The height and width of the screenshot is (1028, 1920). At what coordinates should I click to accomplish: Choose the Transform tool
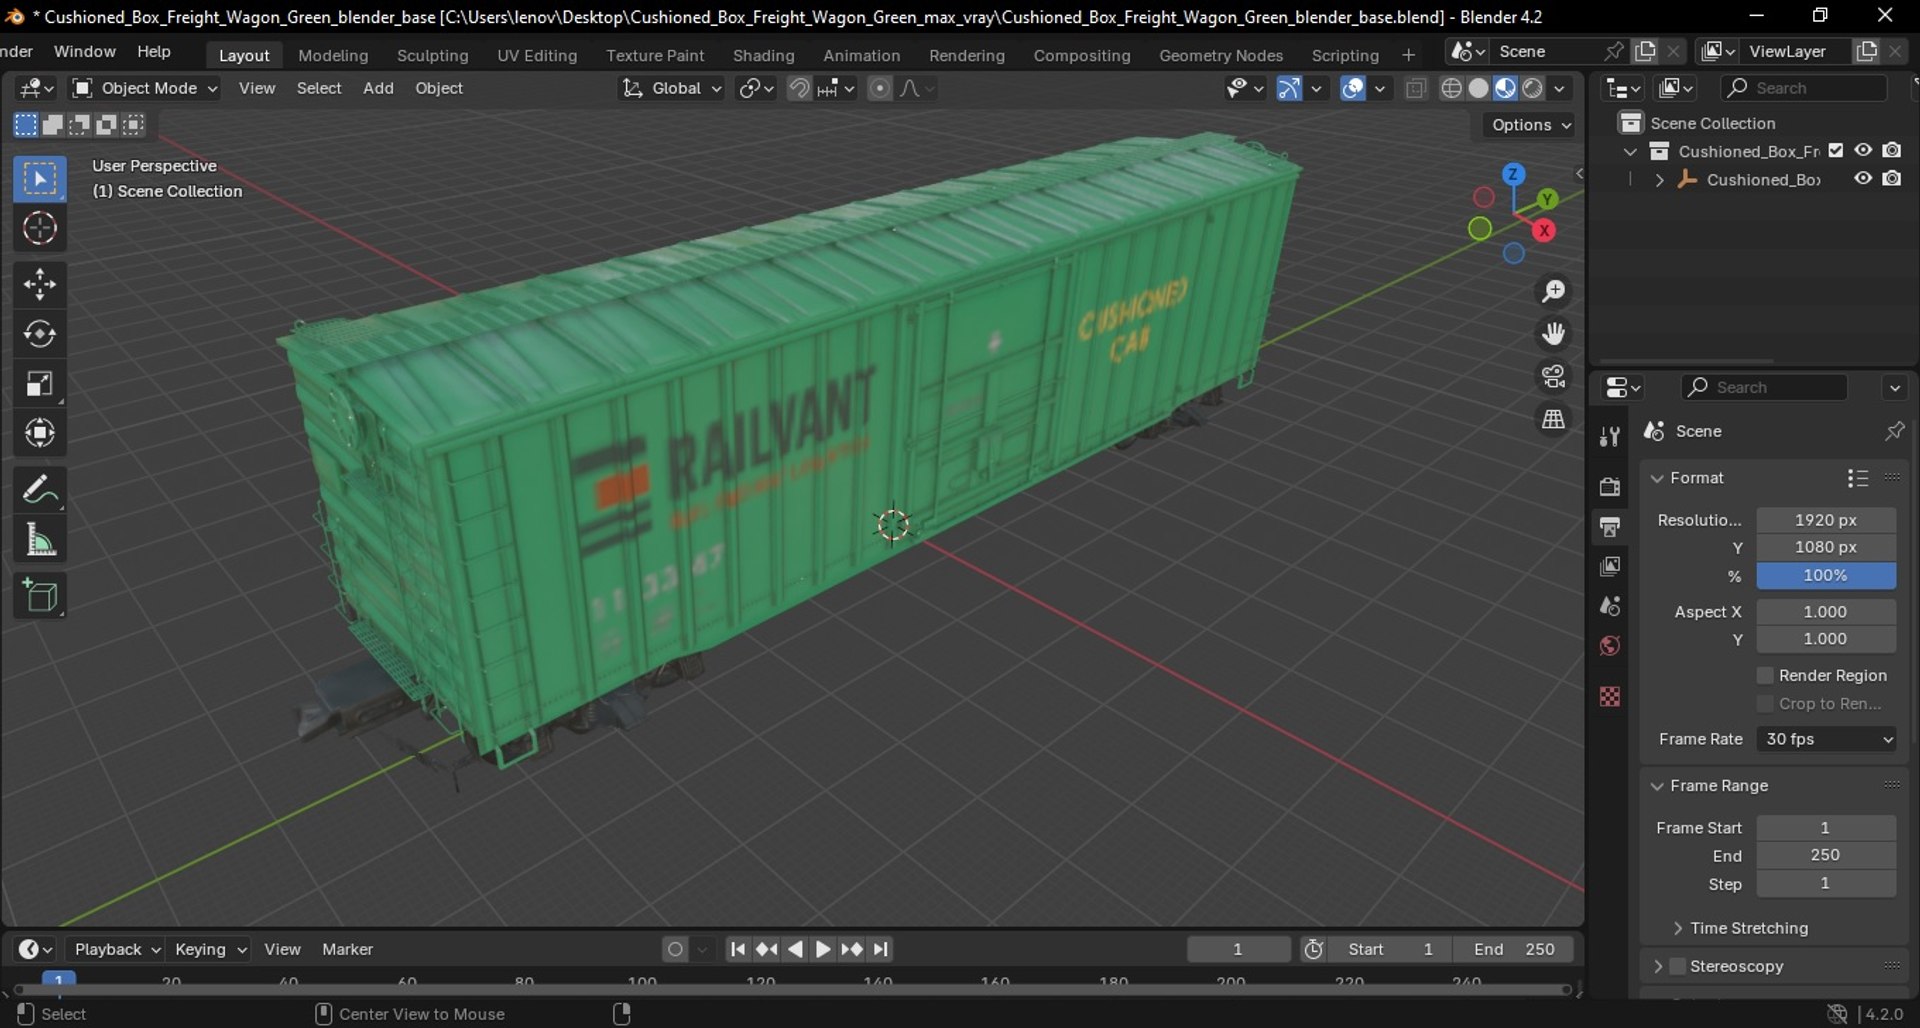40,433
